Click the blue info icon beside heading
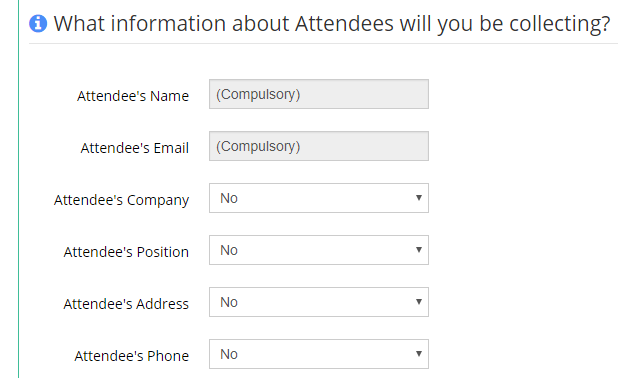The width and height of the screenshot is (618, 378). (x=38, y=23)
